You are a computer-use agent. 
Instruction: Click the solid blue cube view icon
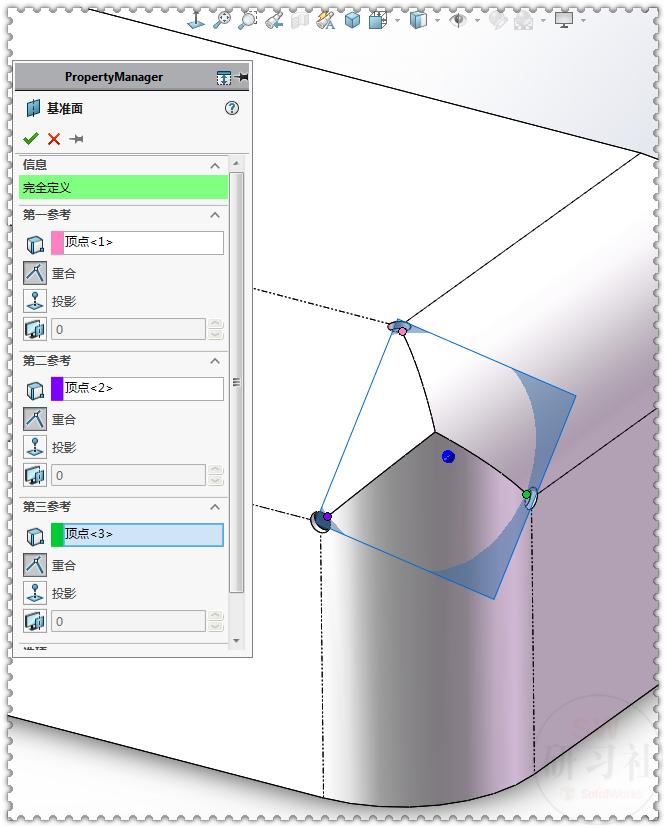coord(352,20)
